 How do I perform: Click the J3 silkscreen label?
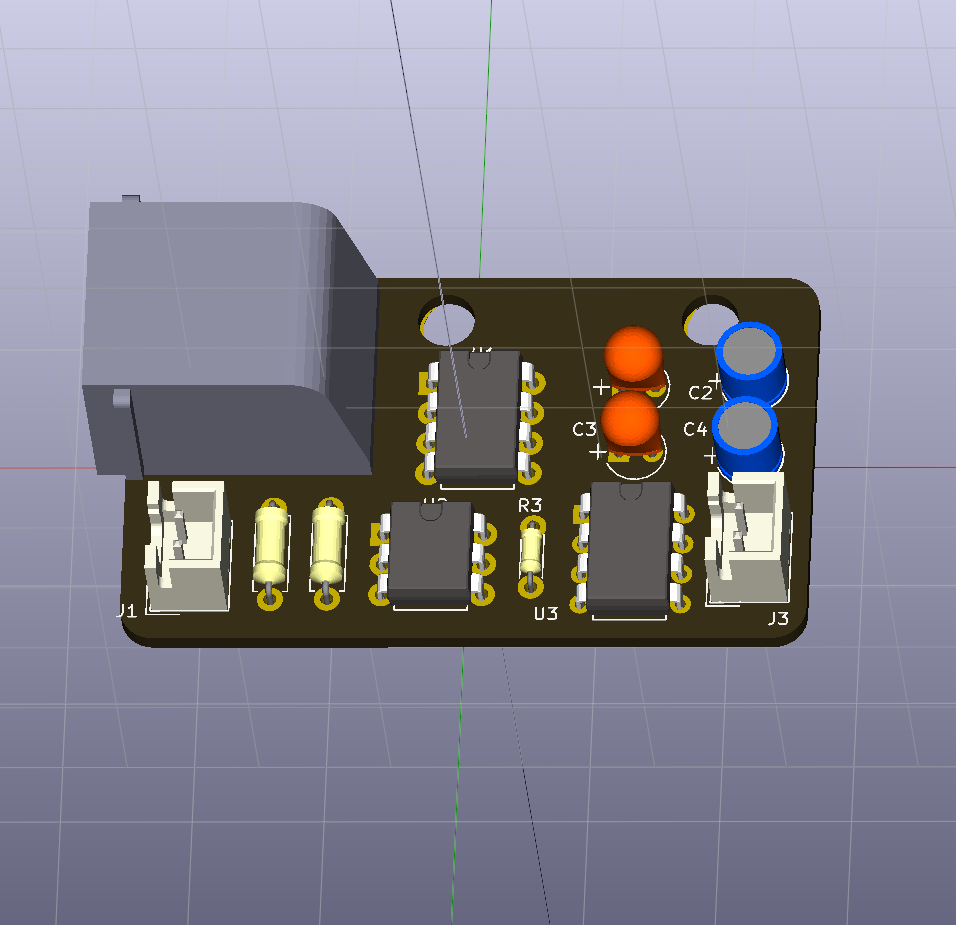pyautogui.click(x=777, y=619)
